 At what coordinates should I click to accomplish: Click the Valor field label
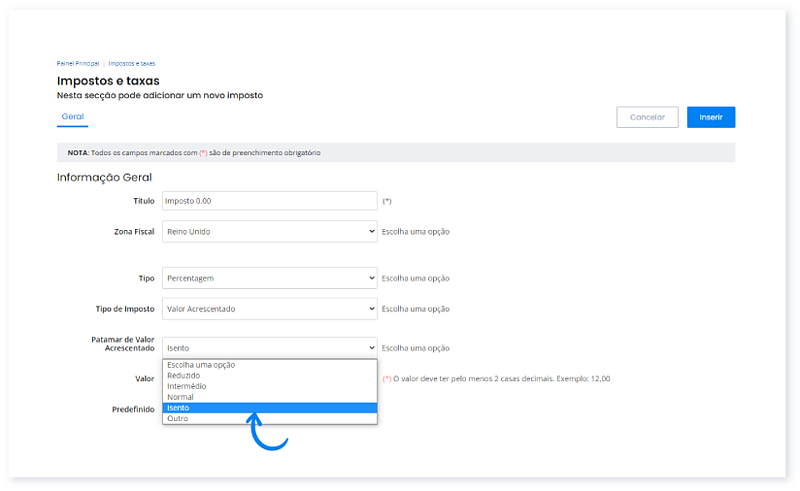[144, 379]
